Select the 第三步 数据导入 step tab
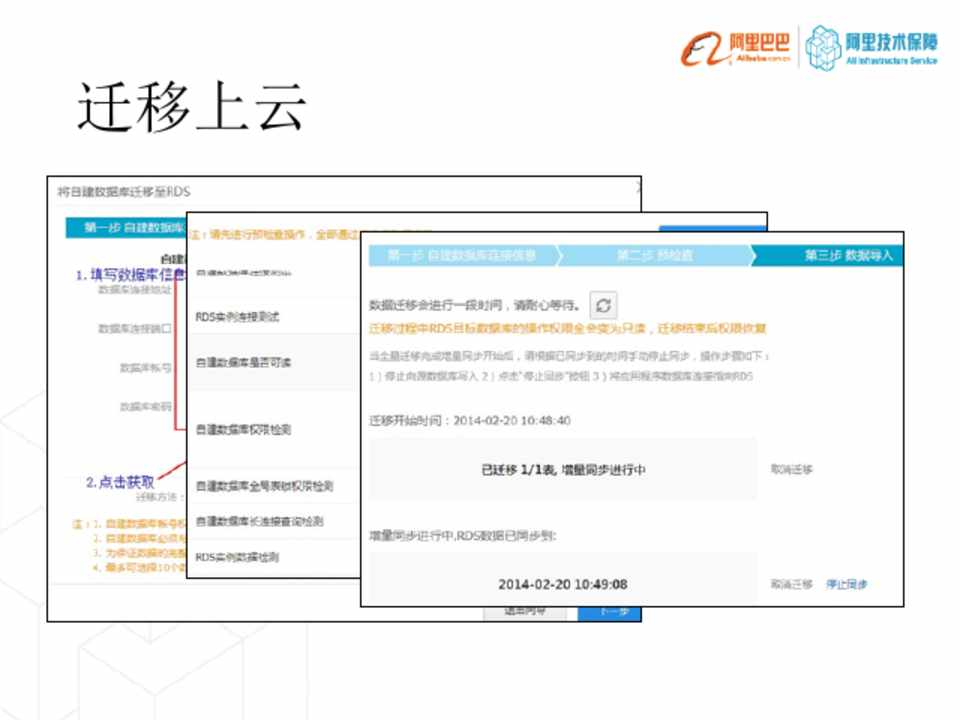Image resolution: width=960 pixels, height=720 pixels. [x=846, y=255]
